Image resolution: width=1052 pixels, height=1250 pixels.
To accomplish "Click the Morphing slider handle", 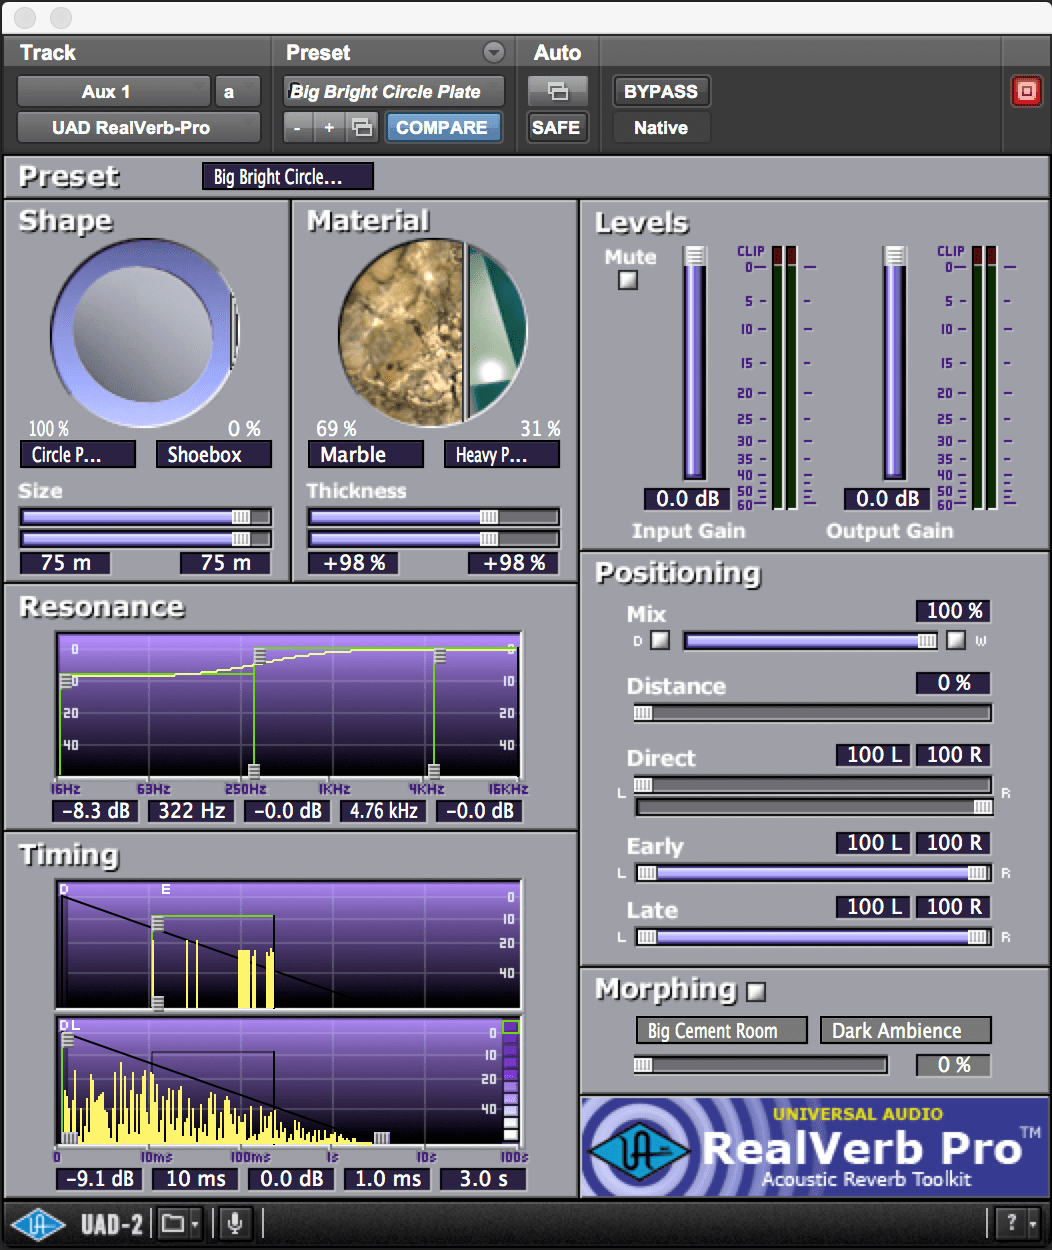I will coord(643,1065).
